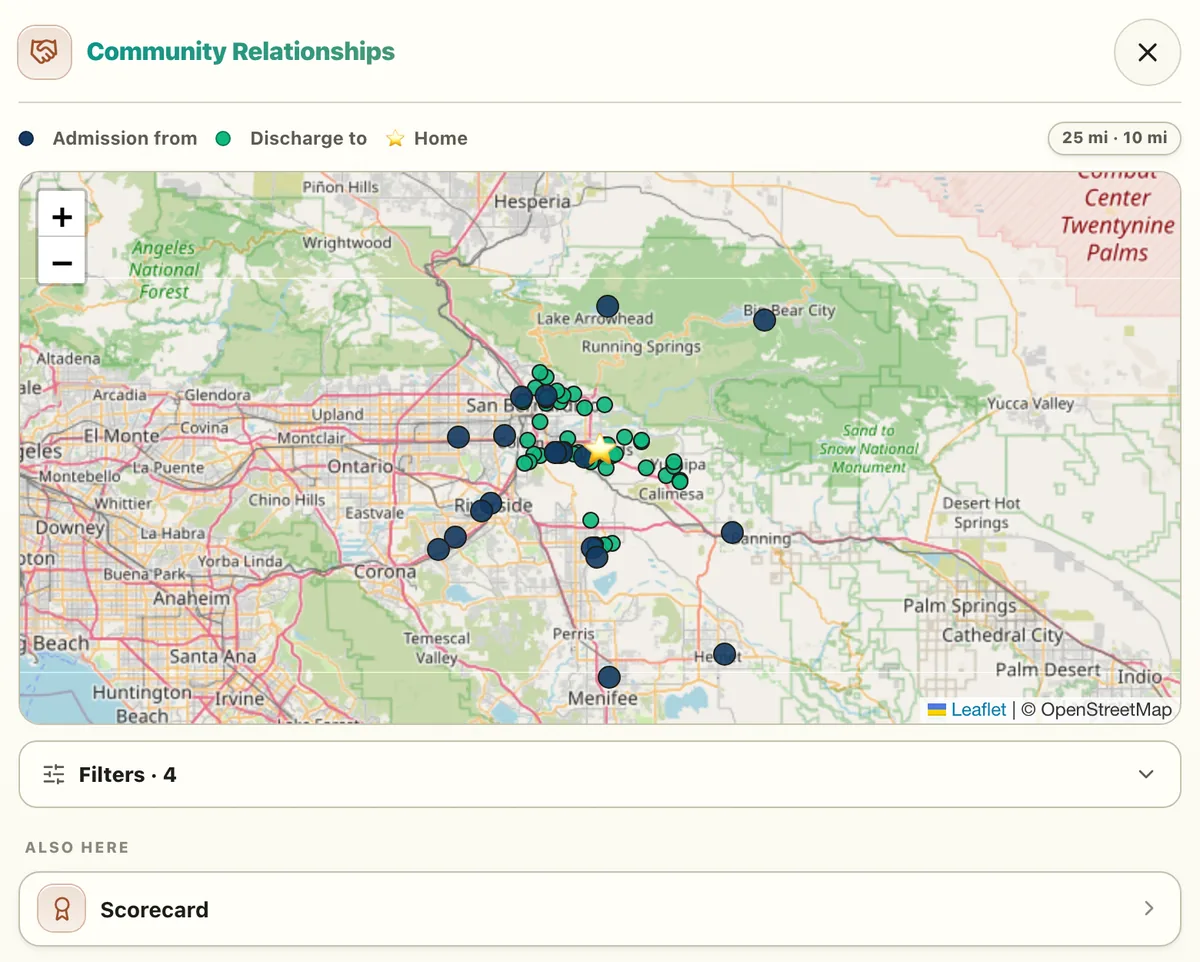This screenshot has height=962, width=1200.
Task: Click the filters sliders icon
Action: point(54,774)
